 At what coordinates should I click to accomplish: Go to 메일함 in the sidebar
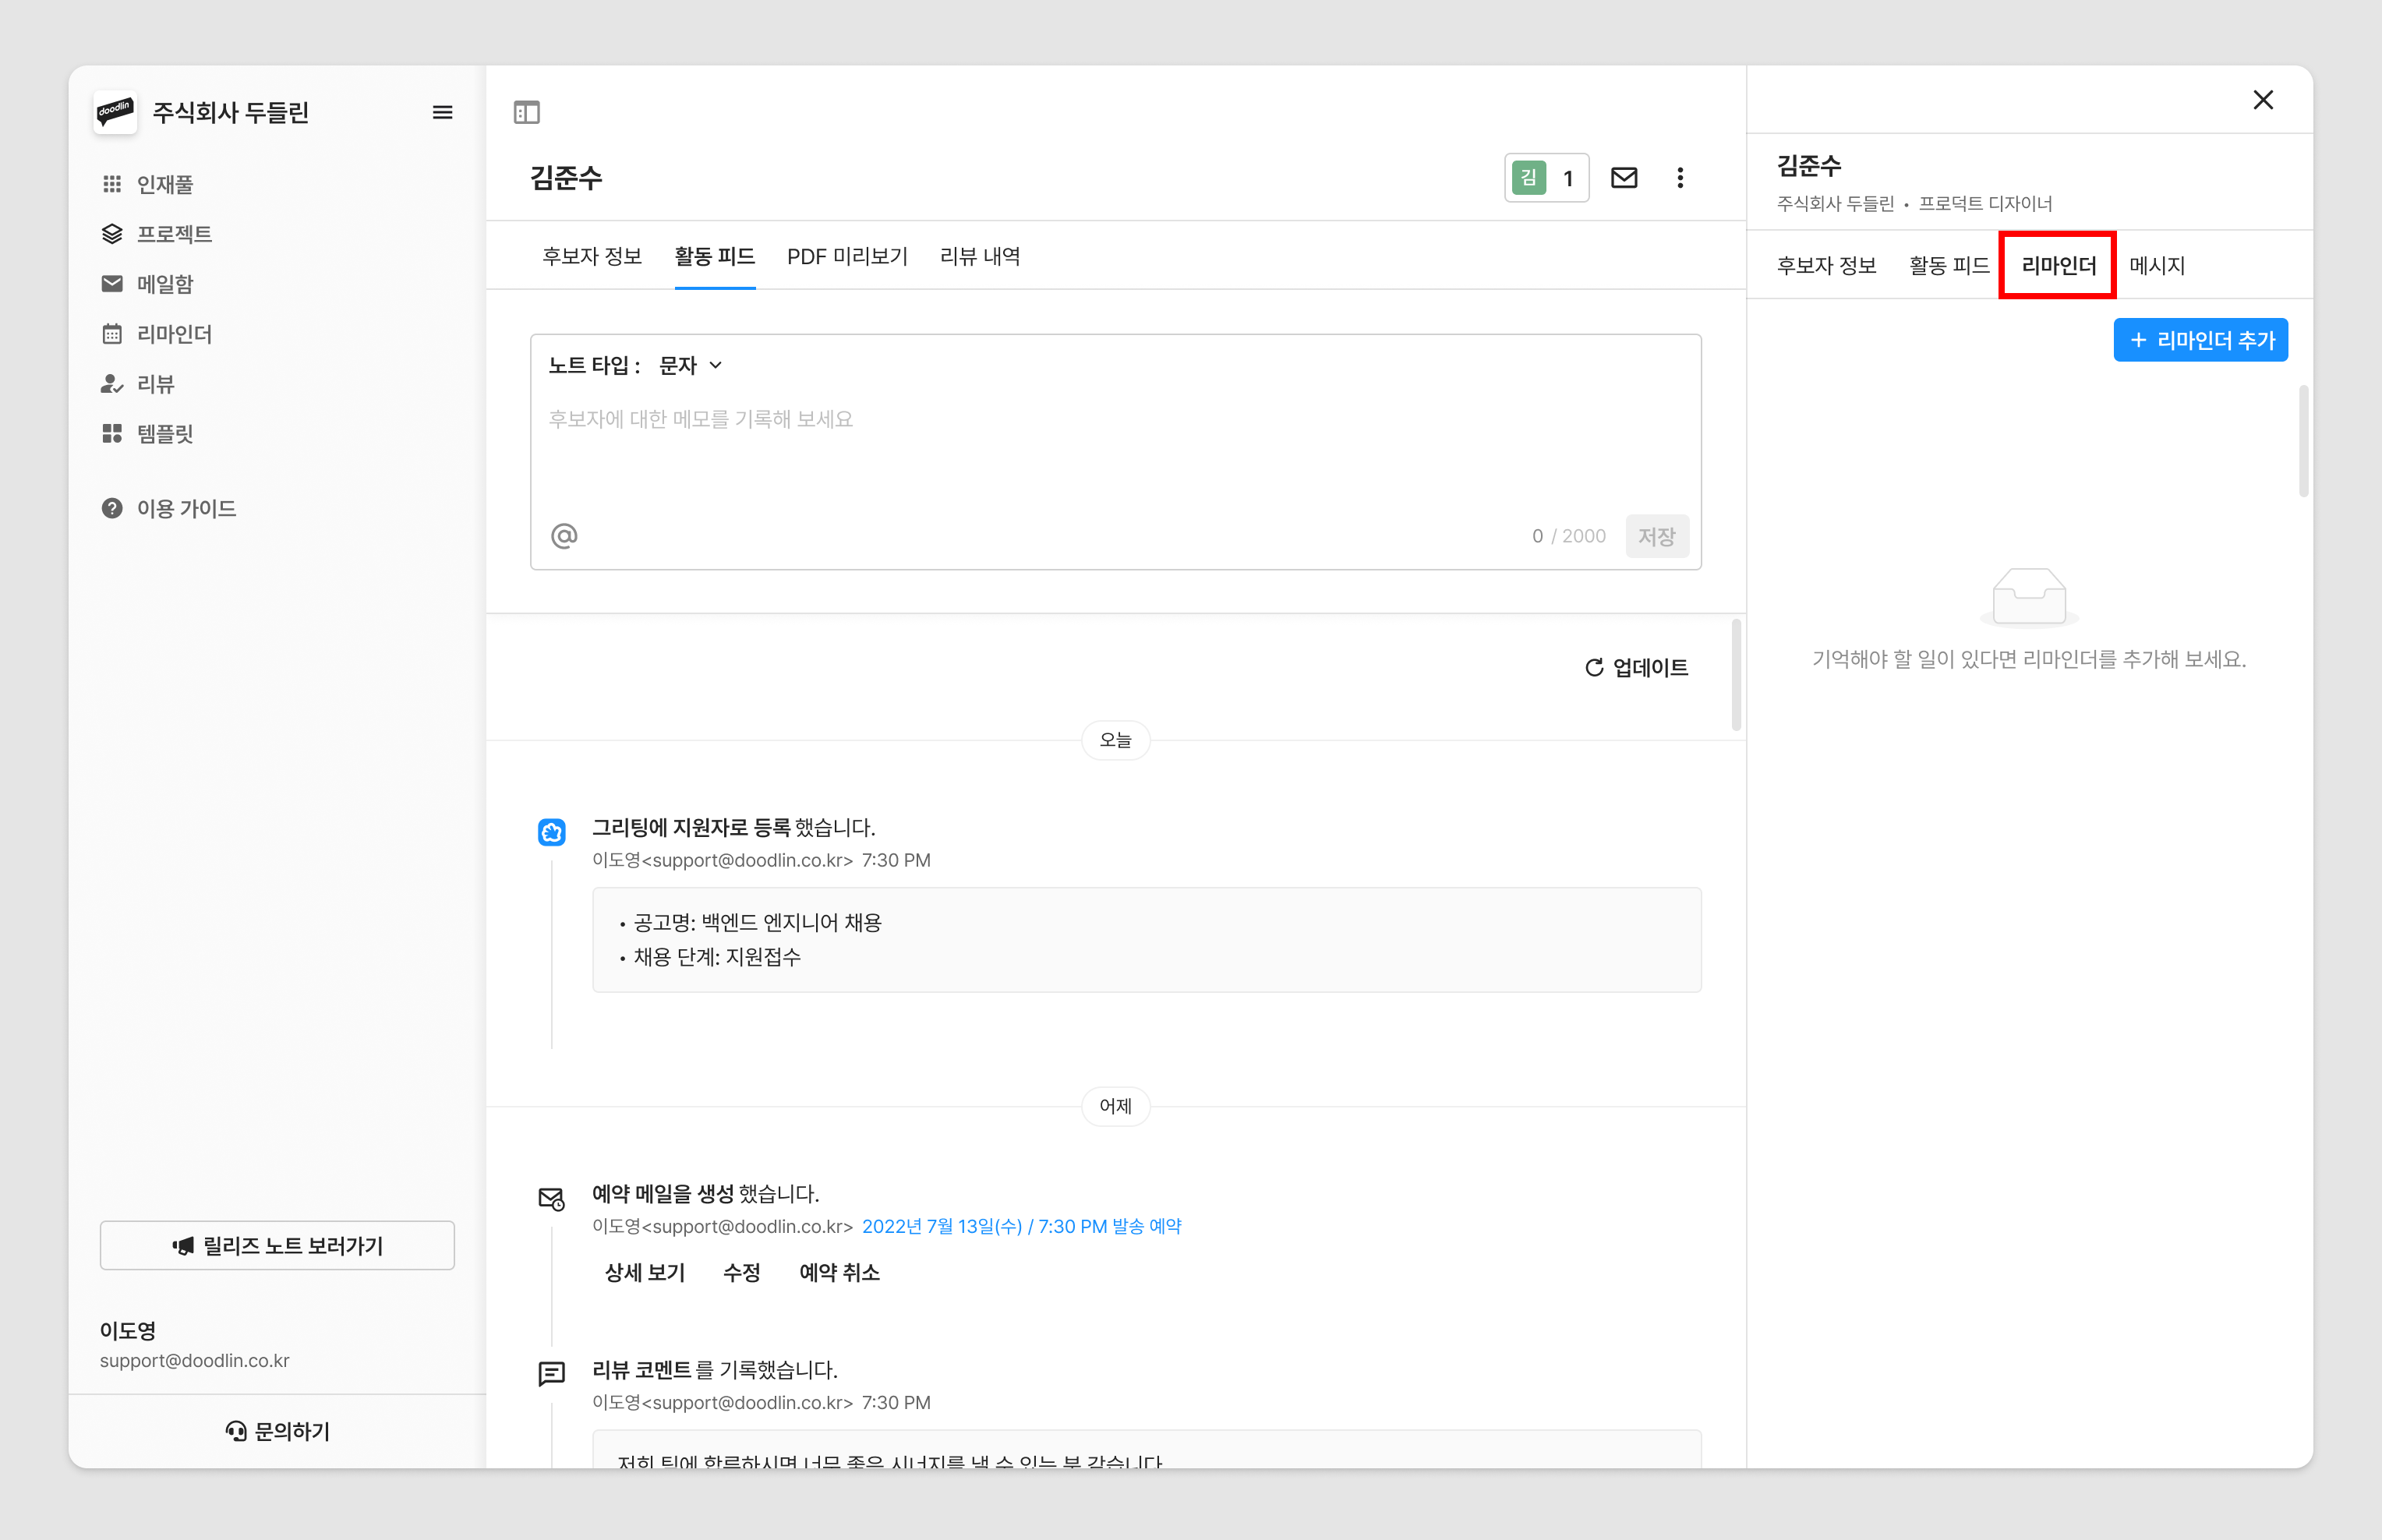164,284
